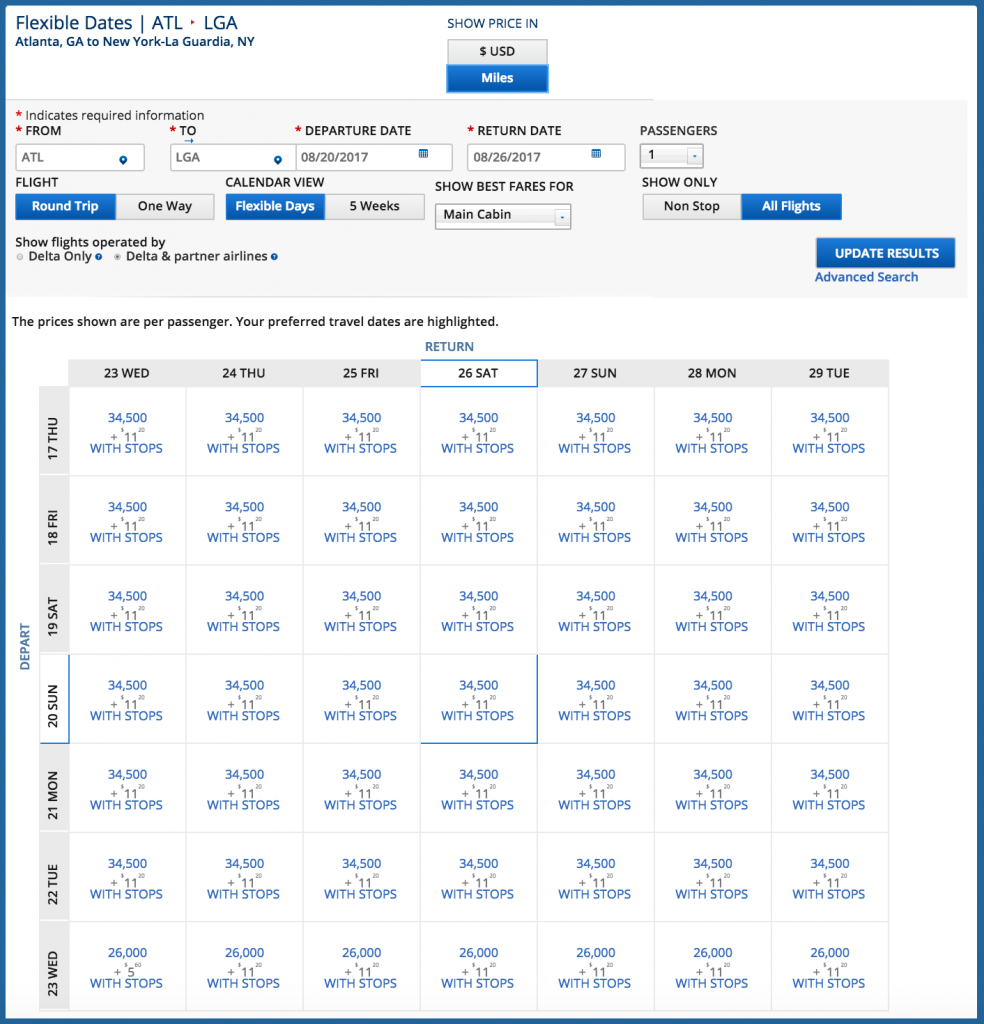984x1024 pixels.
Task: Pick fare departing 22 TUE returning 26 SAT
Action: pos(479,878)
